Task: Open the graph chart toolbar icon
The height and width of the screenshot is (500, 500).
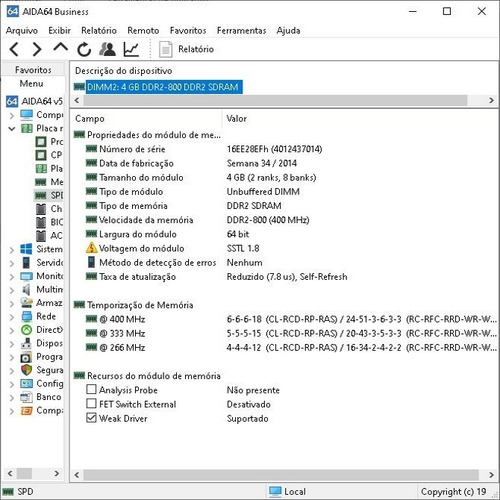Action: (131, 49)
